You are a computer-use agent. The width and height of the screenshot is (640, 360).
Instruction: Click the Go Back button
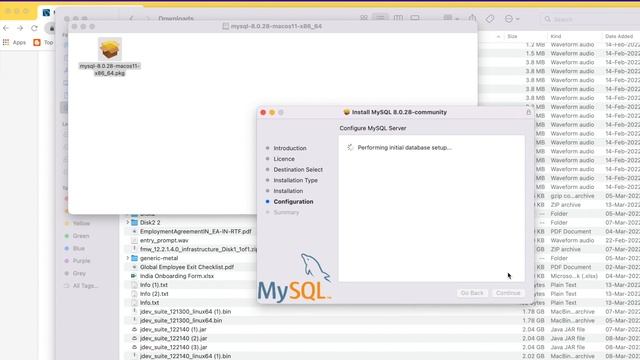472,293
